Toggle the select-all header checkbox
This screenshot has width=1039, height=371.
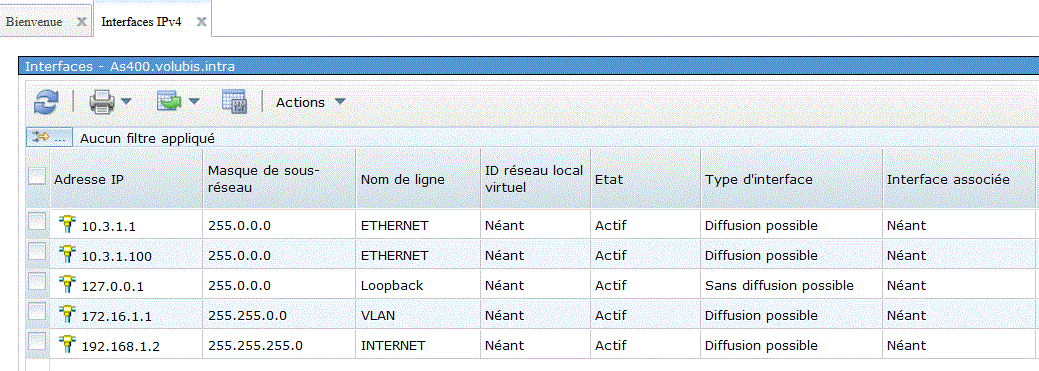[37, 176]
